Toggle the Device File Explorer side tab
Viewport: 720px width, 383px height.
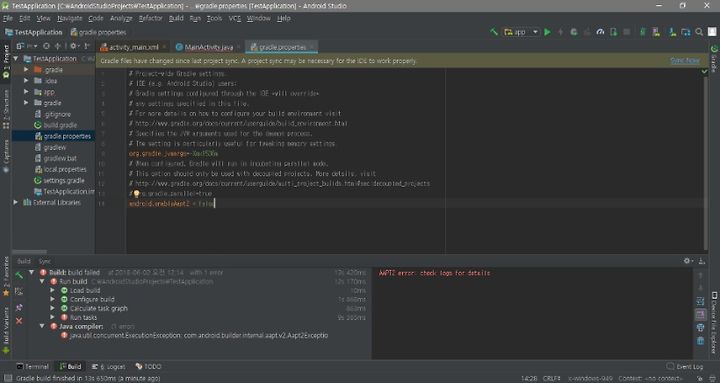(x=714, y=322)
